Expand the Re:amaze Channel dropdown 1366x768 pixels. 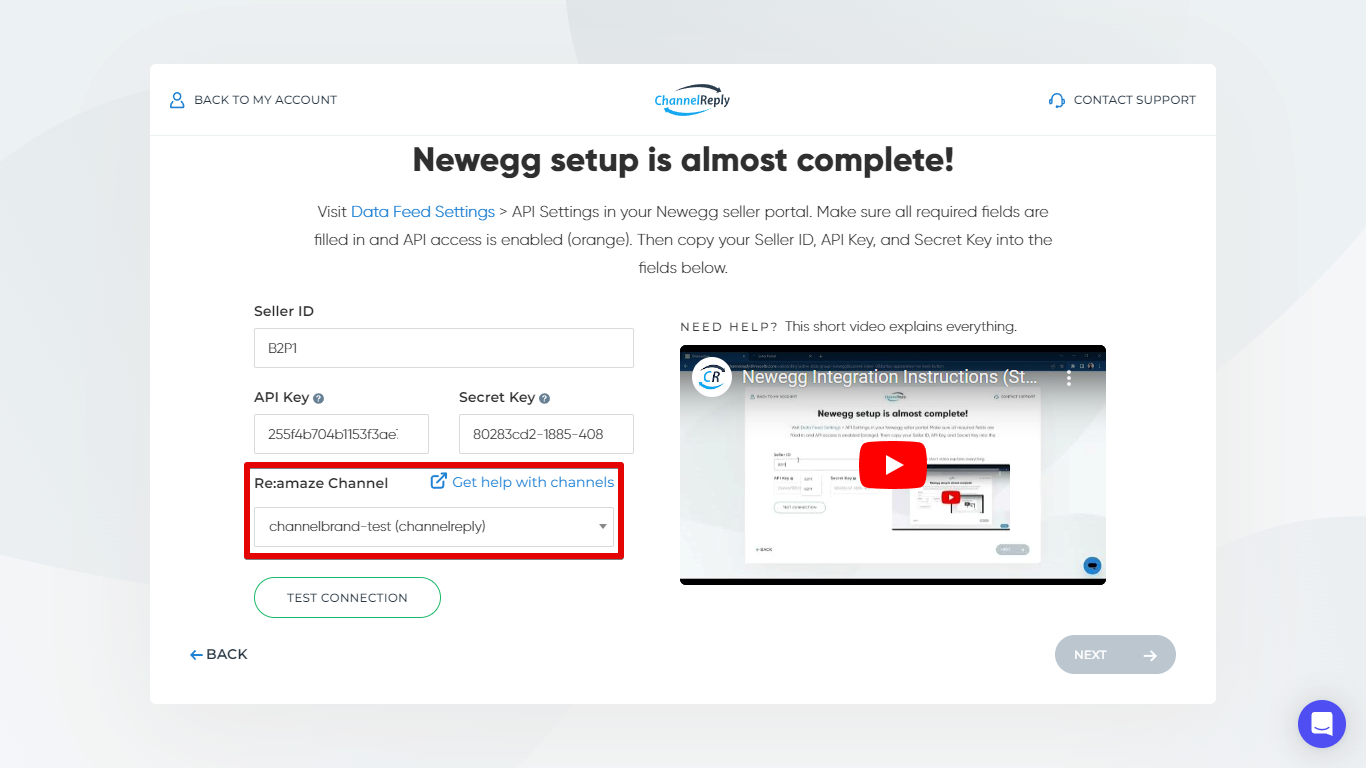434,527
